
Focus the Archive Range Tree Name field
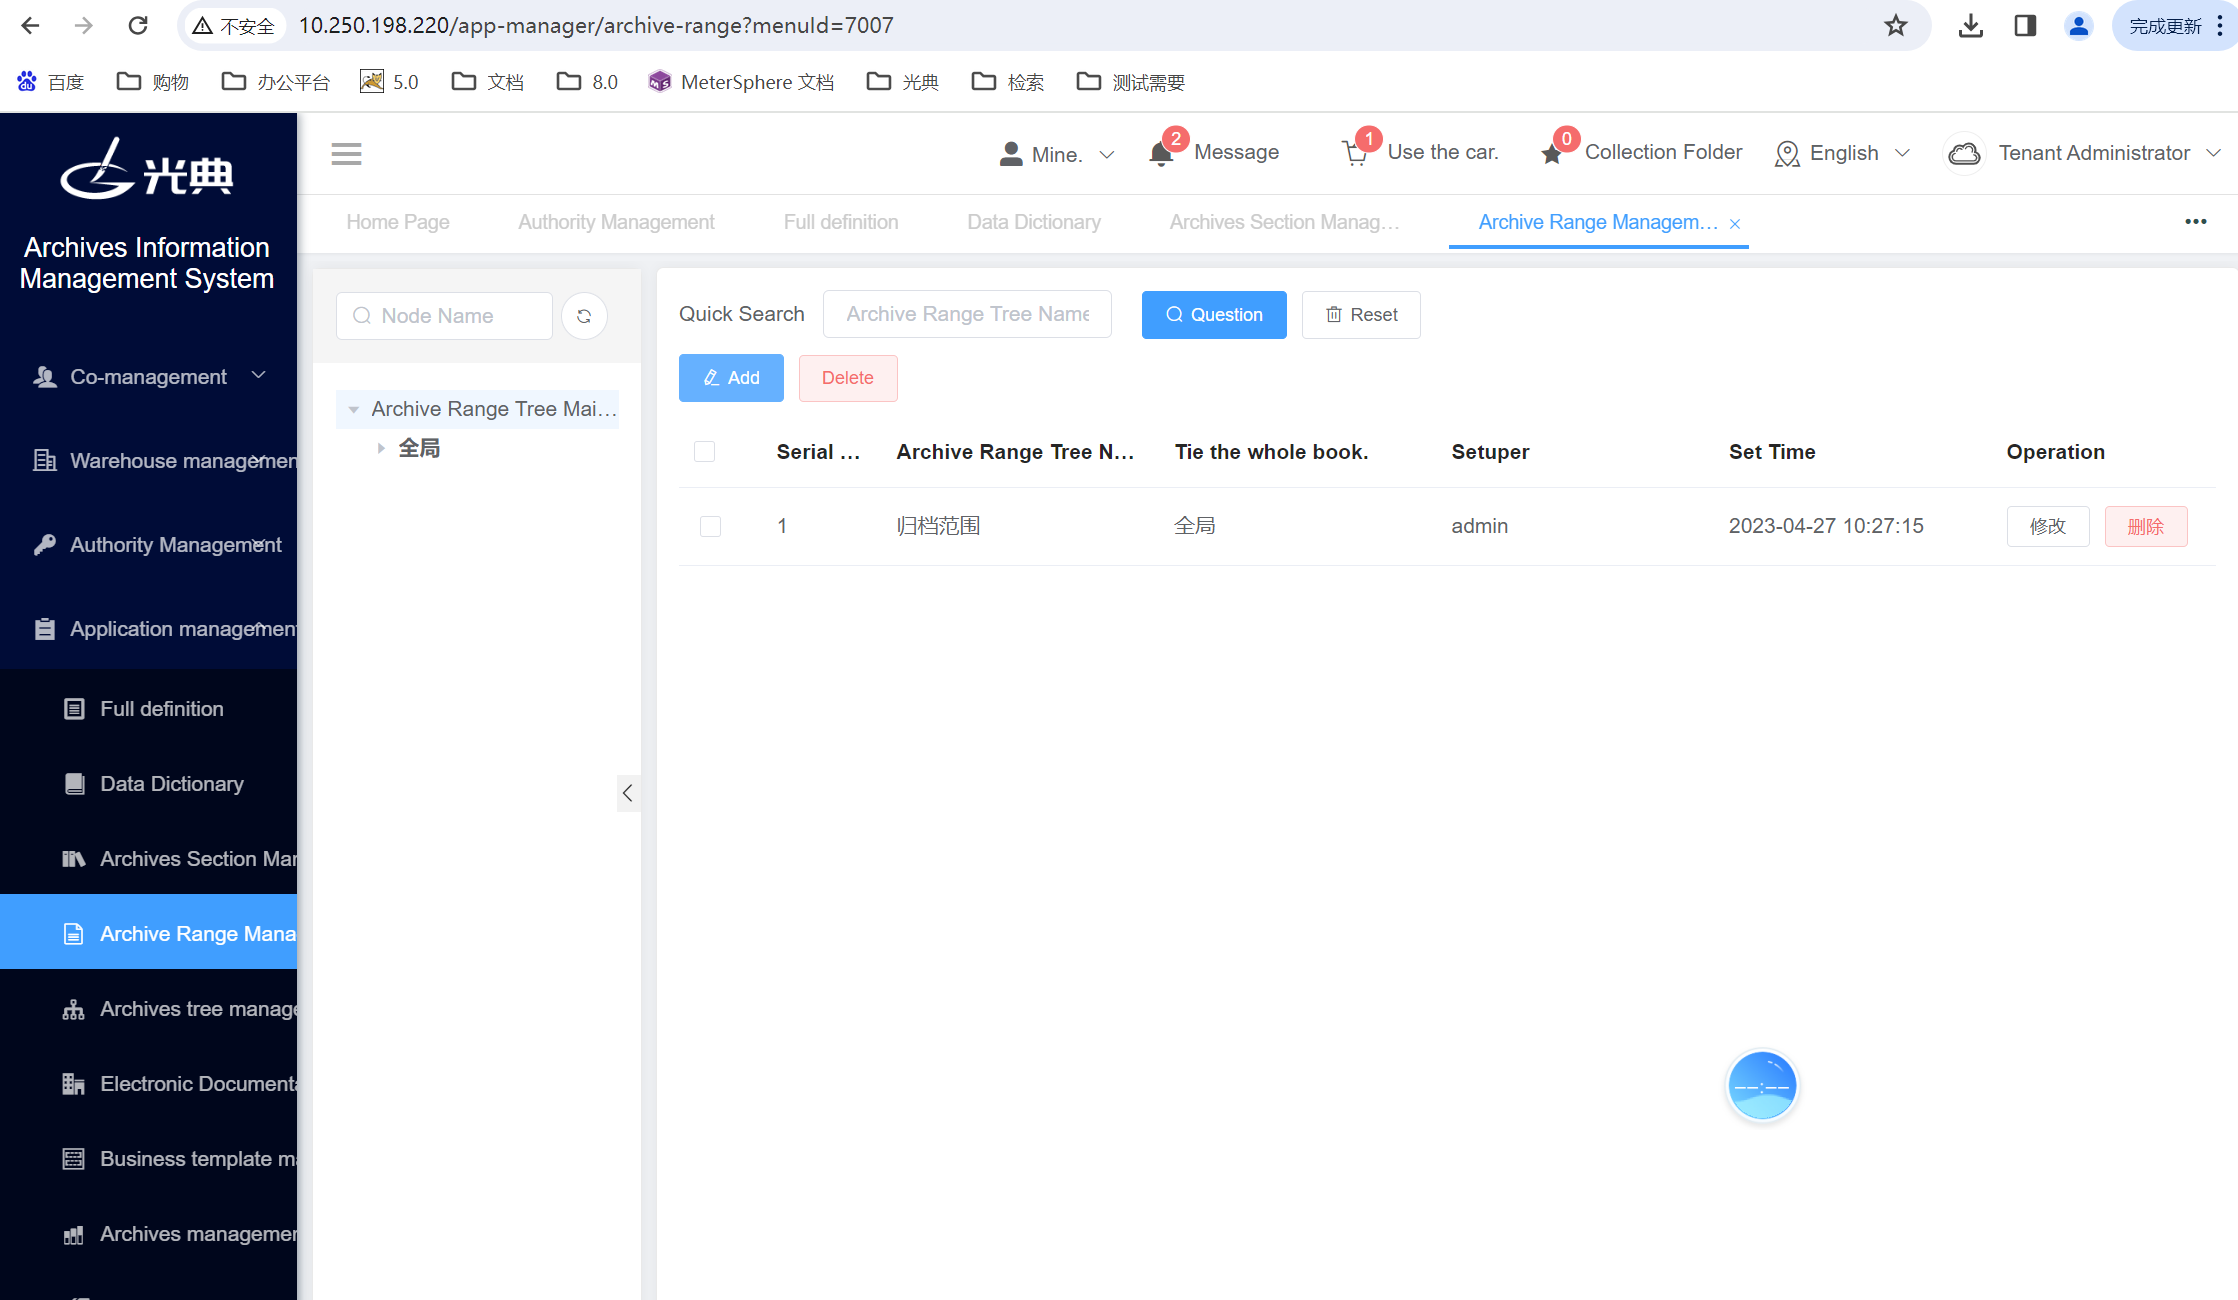click(967, 314)
